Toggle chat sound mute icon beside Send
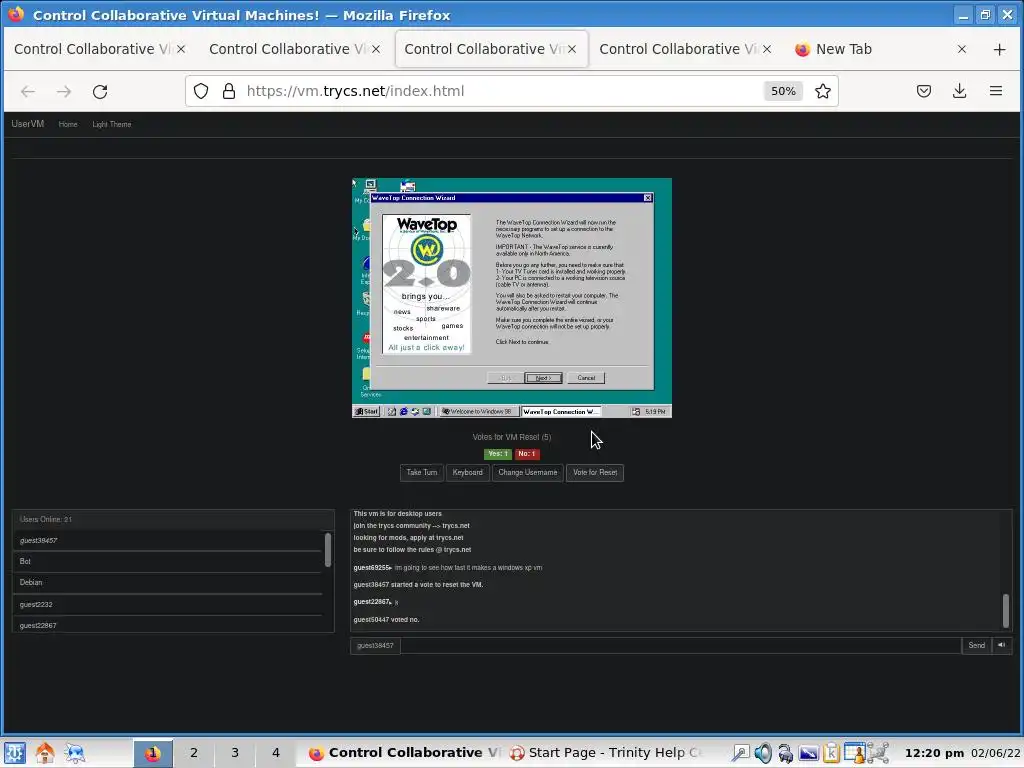 [1002, 645]
